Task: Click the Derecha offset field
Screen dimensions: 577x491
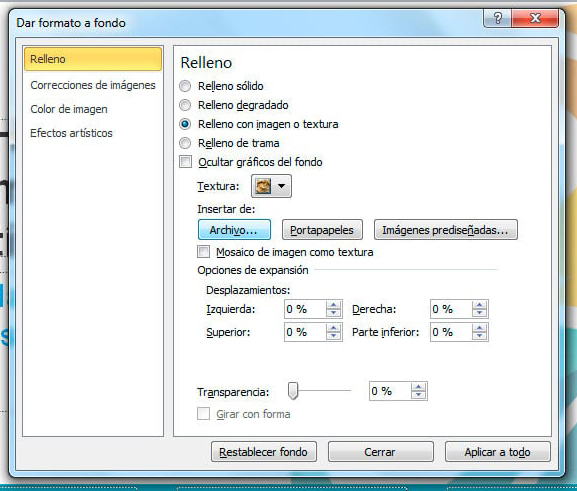Action: [451, 309]
